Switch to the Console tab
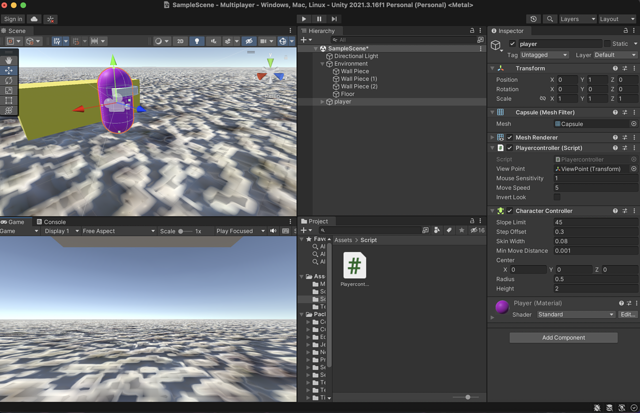 click(x=51, y=222)
